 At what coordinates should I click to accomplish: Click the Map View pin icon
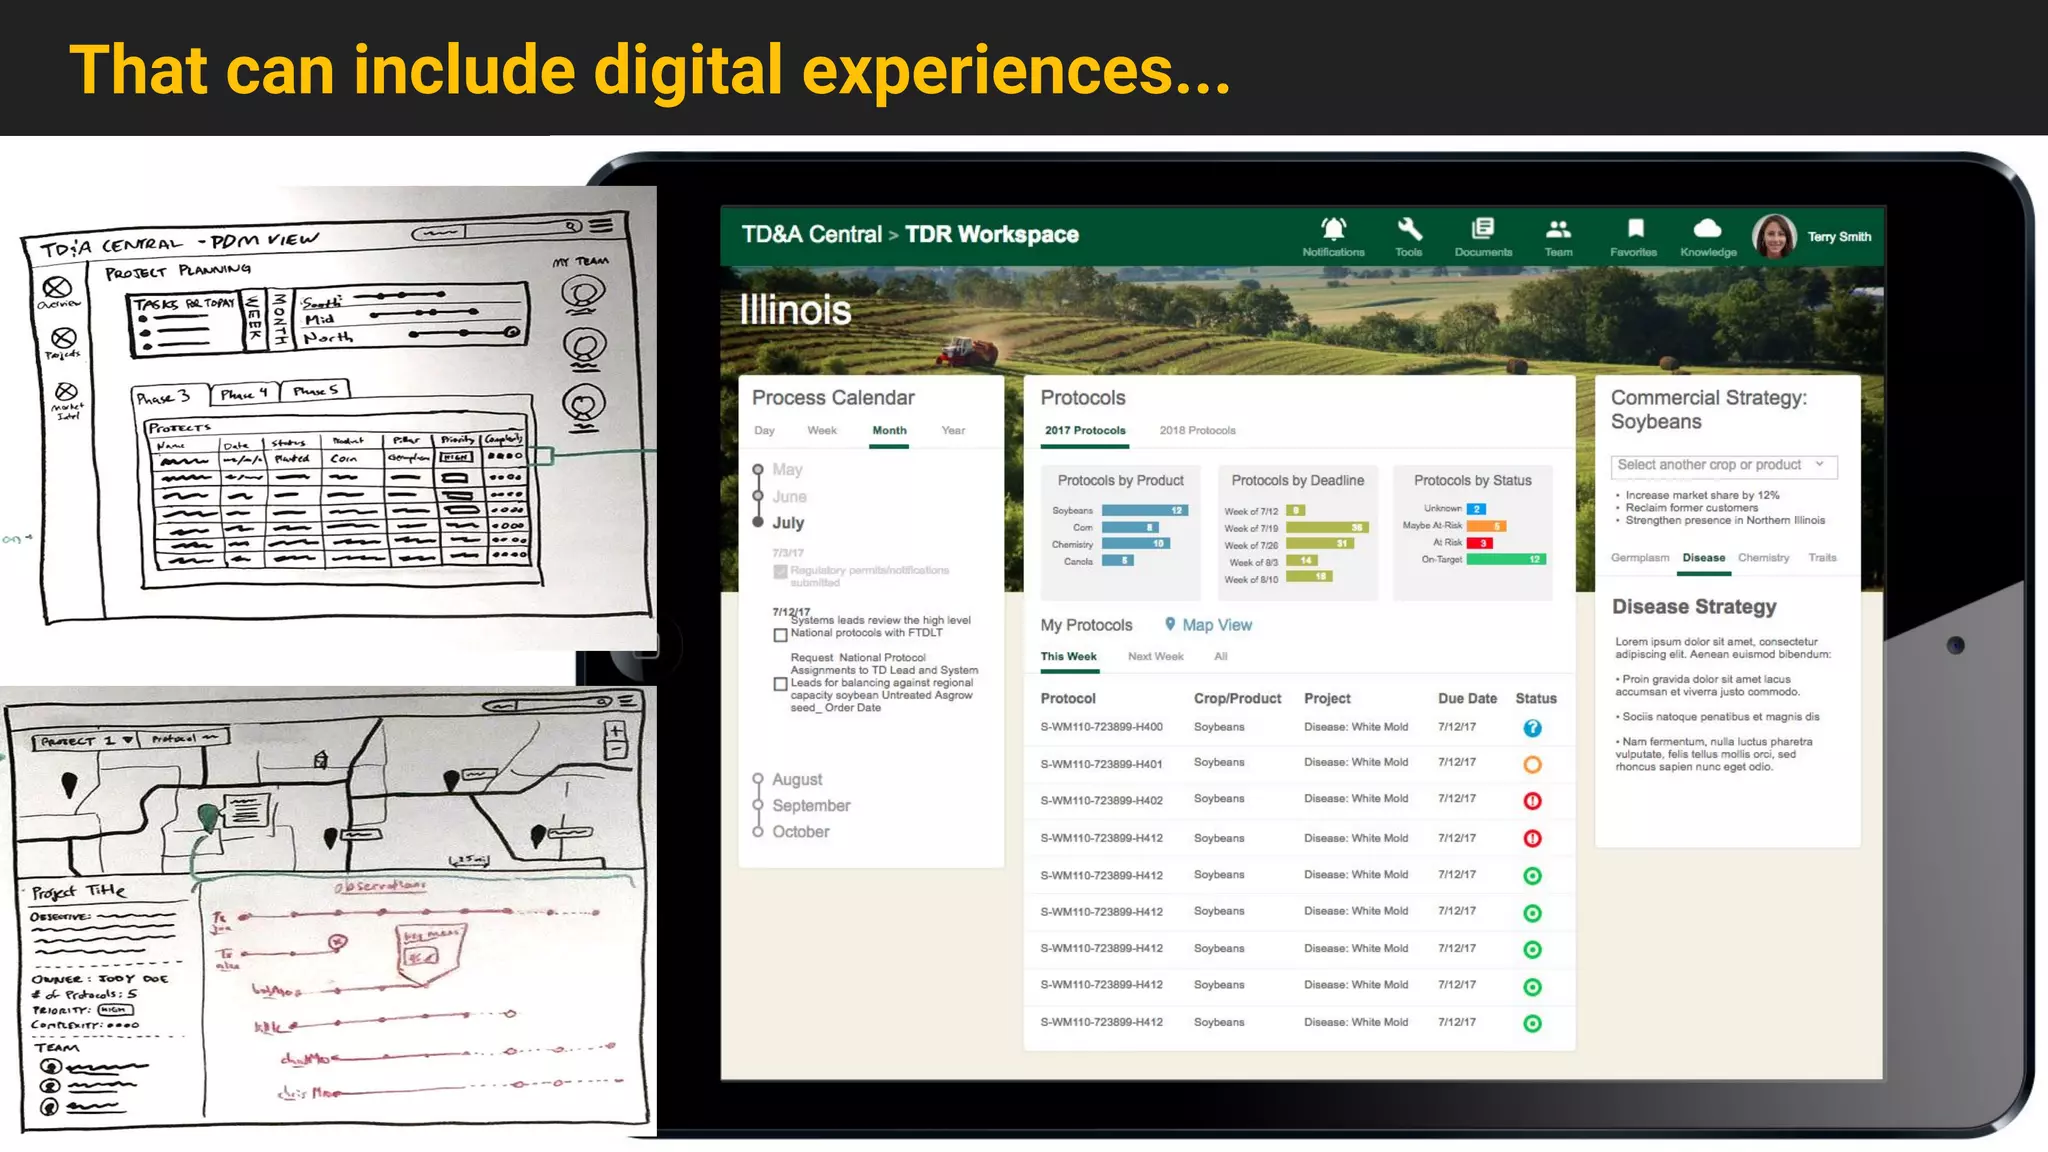pyautogui.click(x=1169, y=624)
